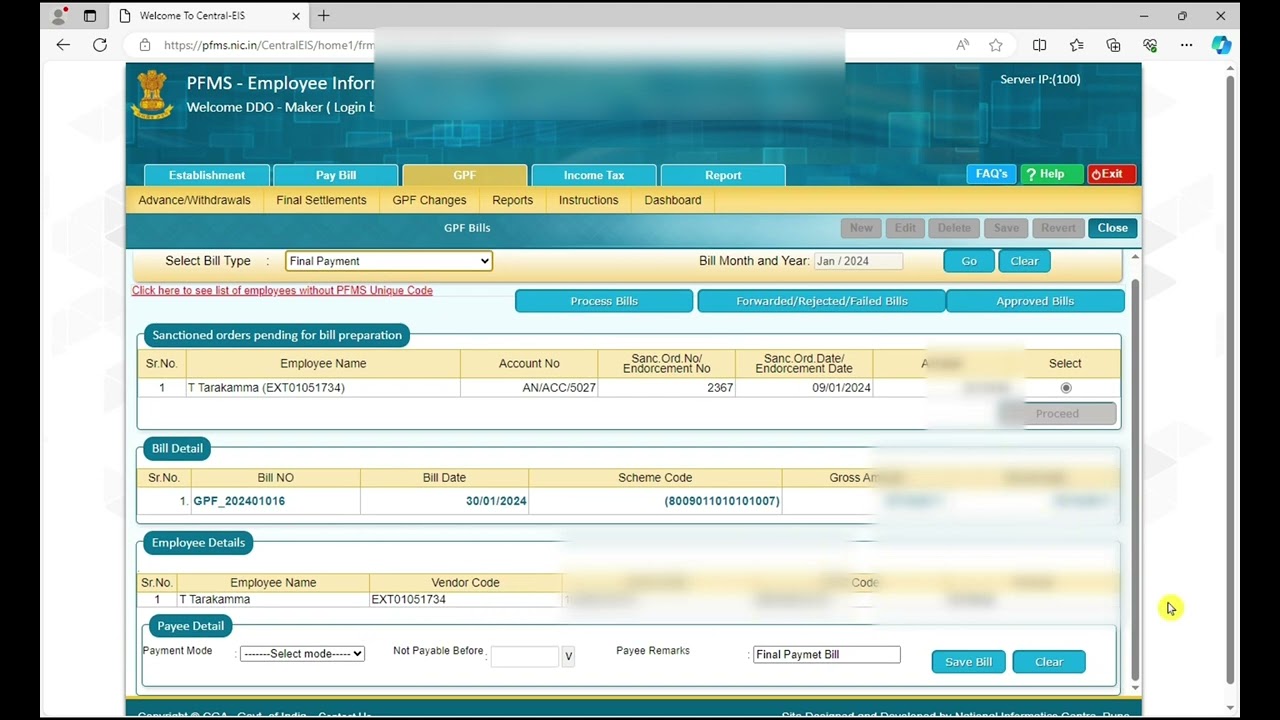Open Dashboard menu item

point(673,200)
